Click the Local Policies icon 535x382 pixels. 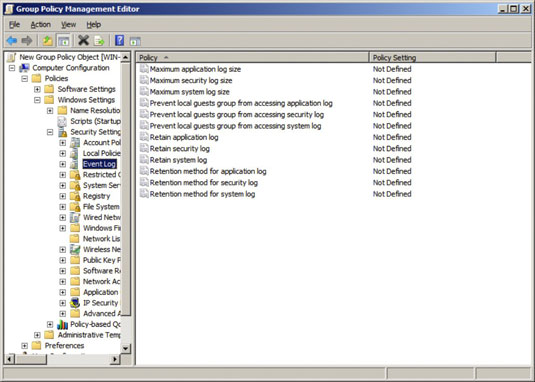click(75, 153)
